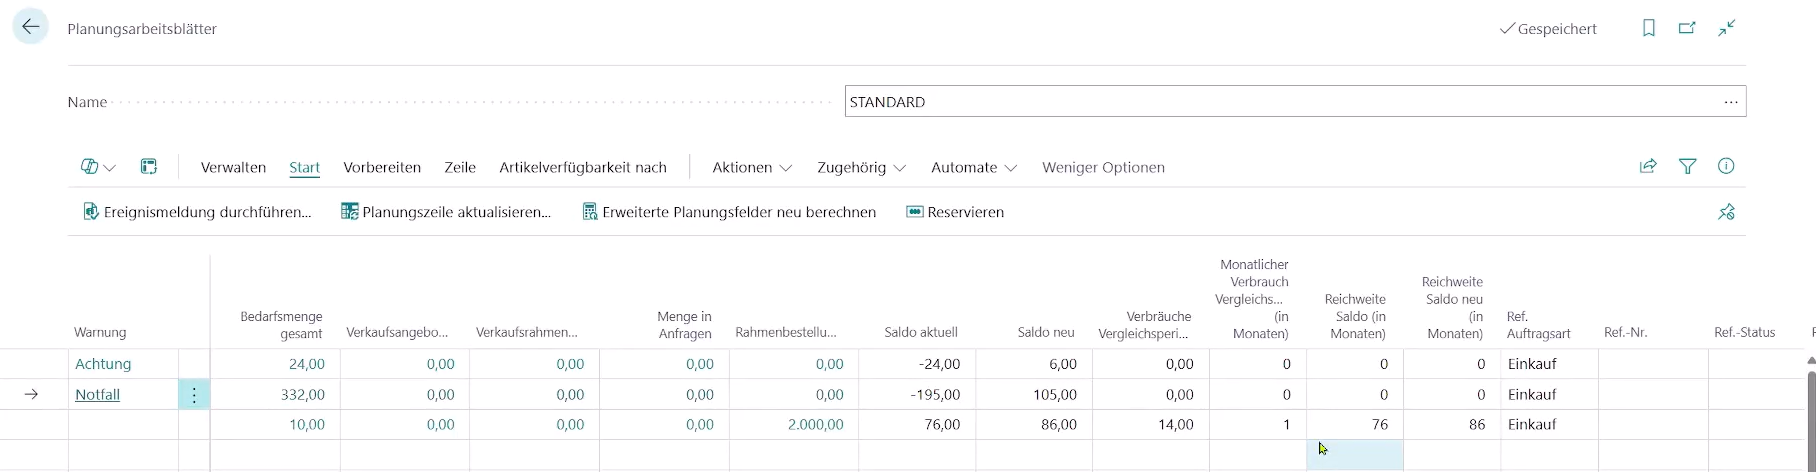
Task: Click the Saldo neu column header
Action: pos(1046,332)
